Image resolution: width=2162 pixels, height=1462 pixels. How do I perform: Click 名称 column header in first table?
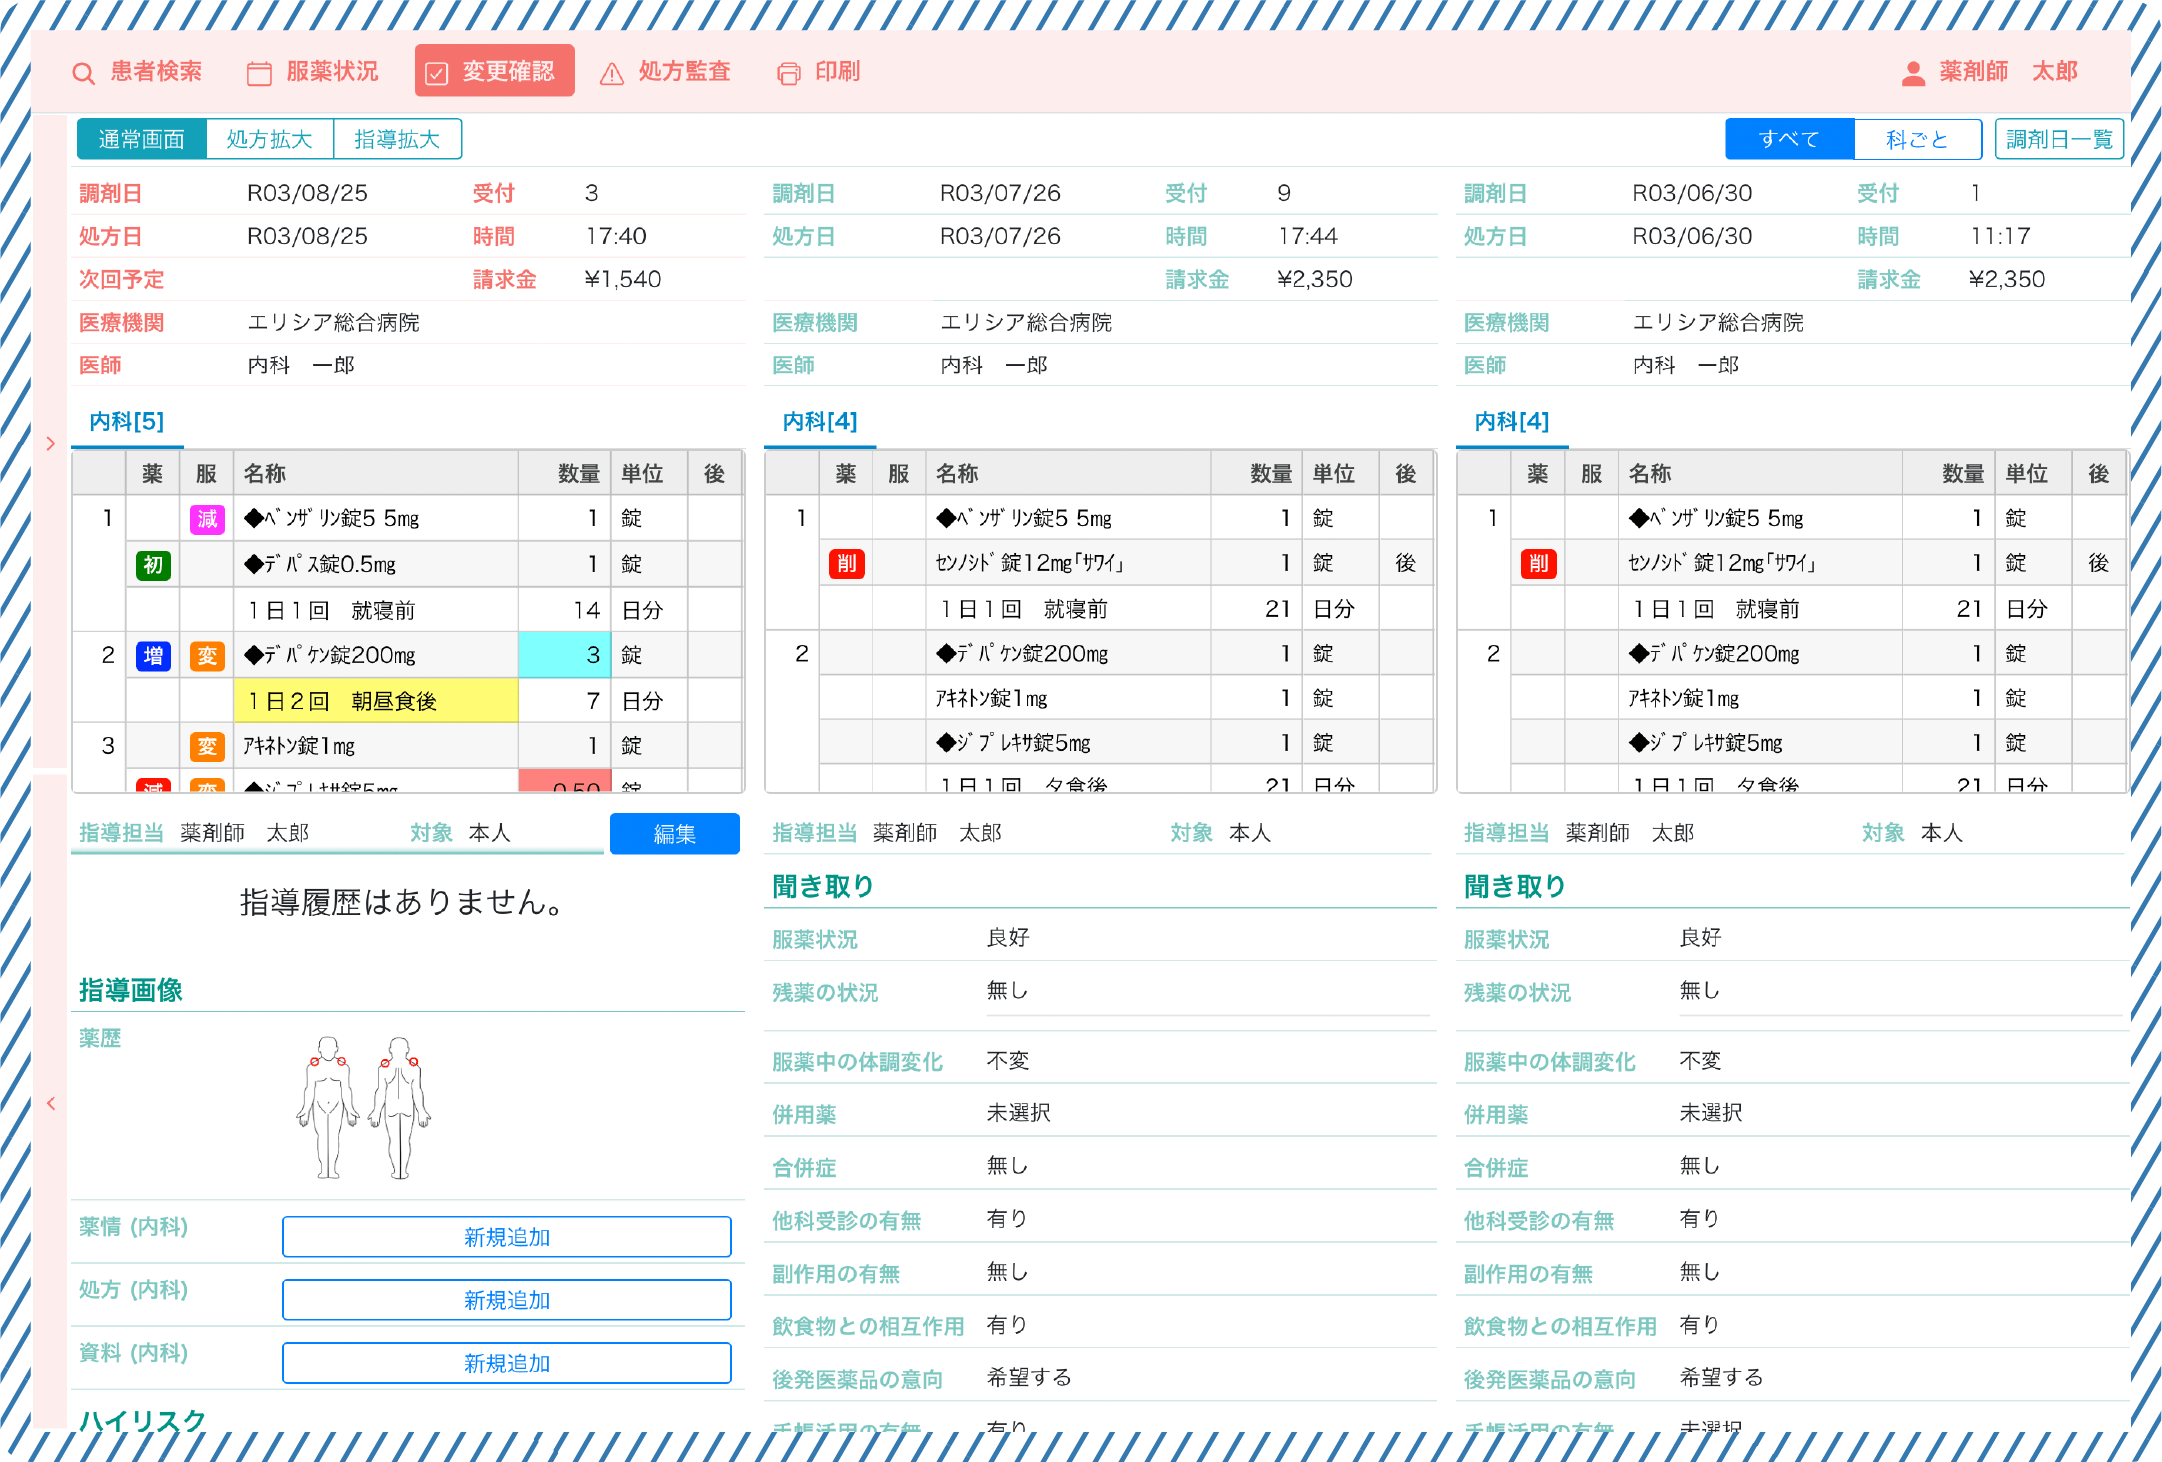(x=375, y=474)
